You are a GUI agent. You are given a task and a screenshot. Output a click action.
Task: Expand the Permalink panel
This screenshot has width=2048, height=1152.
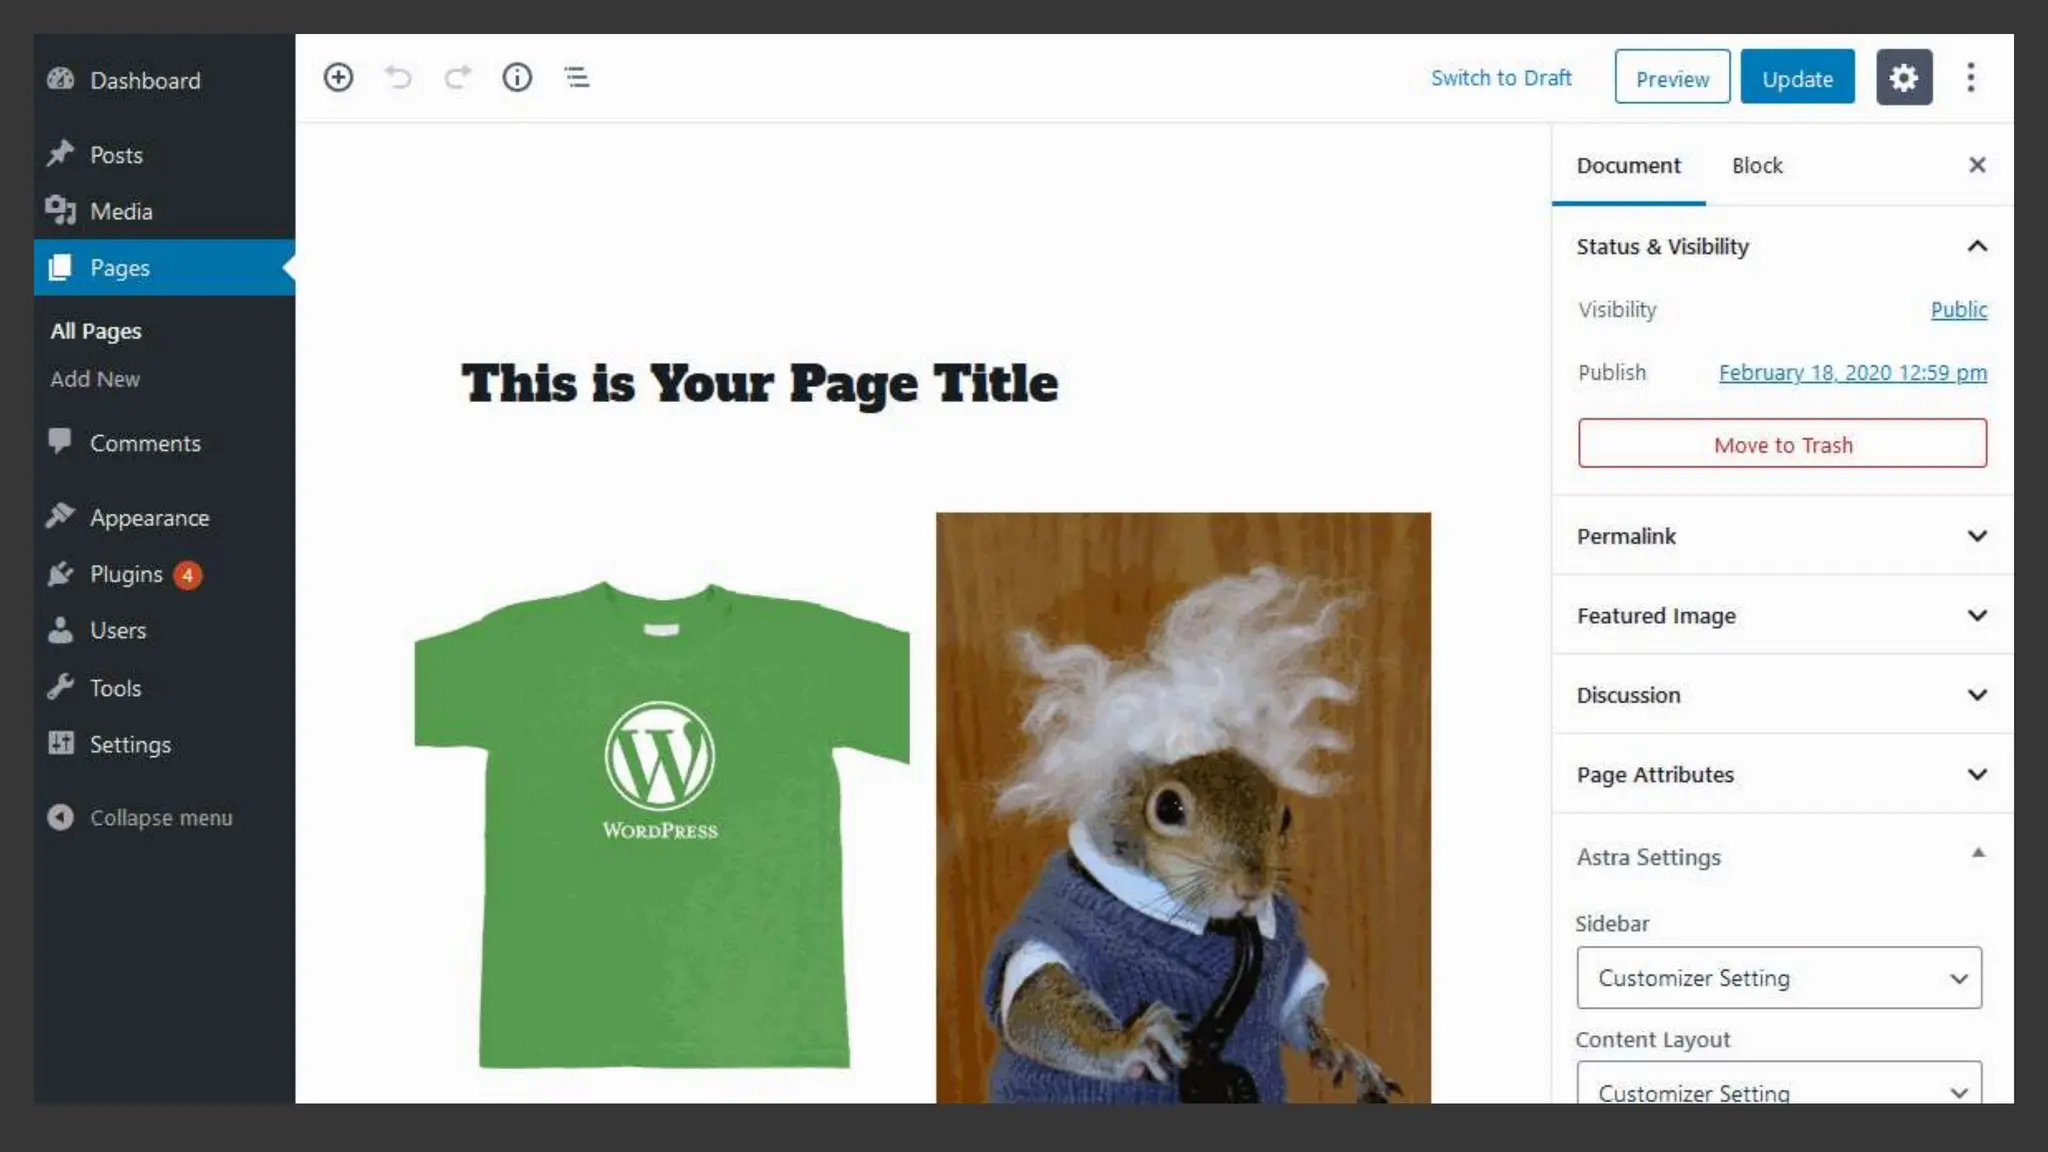pos(1976,536)
